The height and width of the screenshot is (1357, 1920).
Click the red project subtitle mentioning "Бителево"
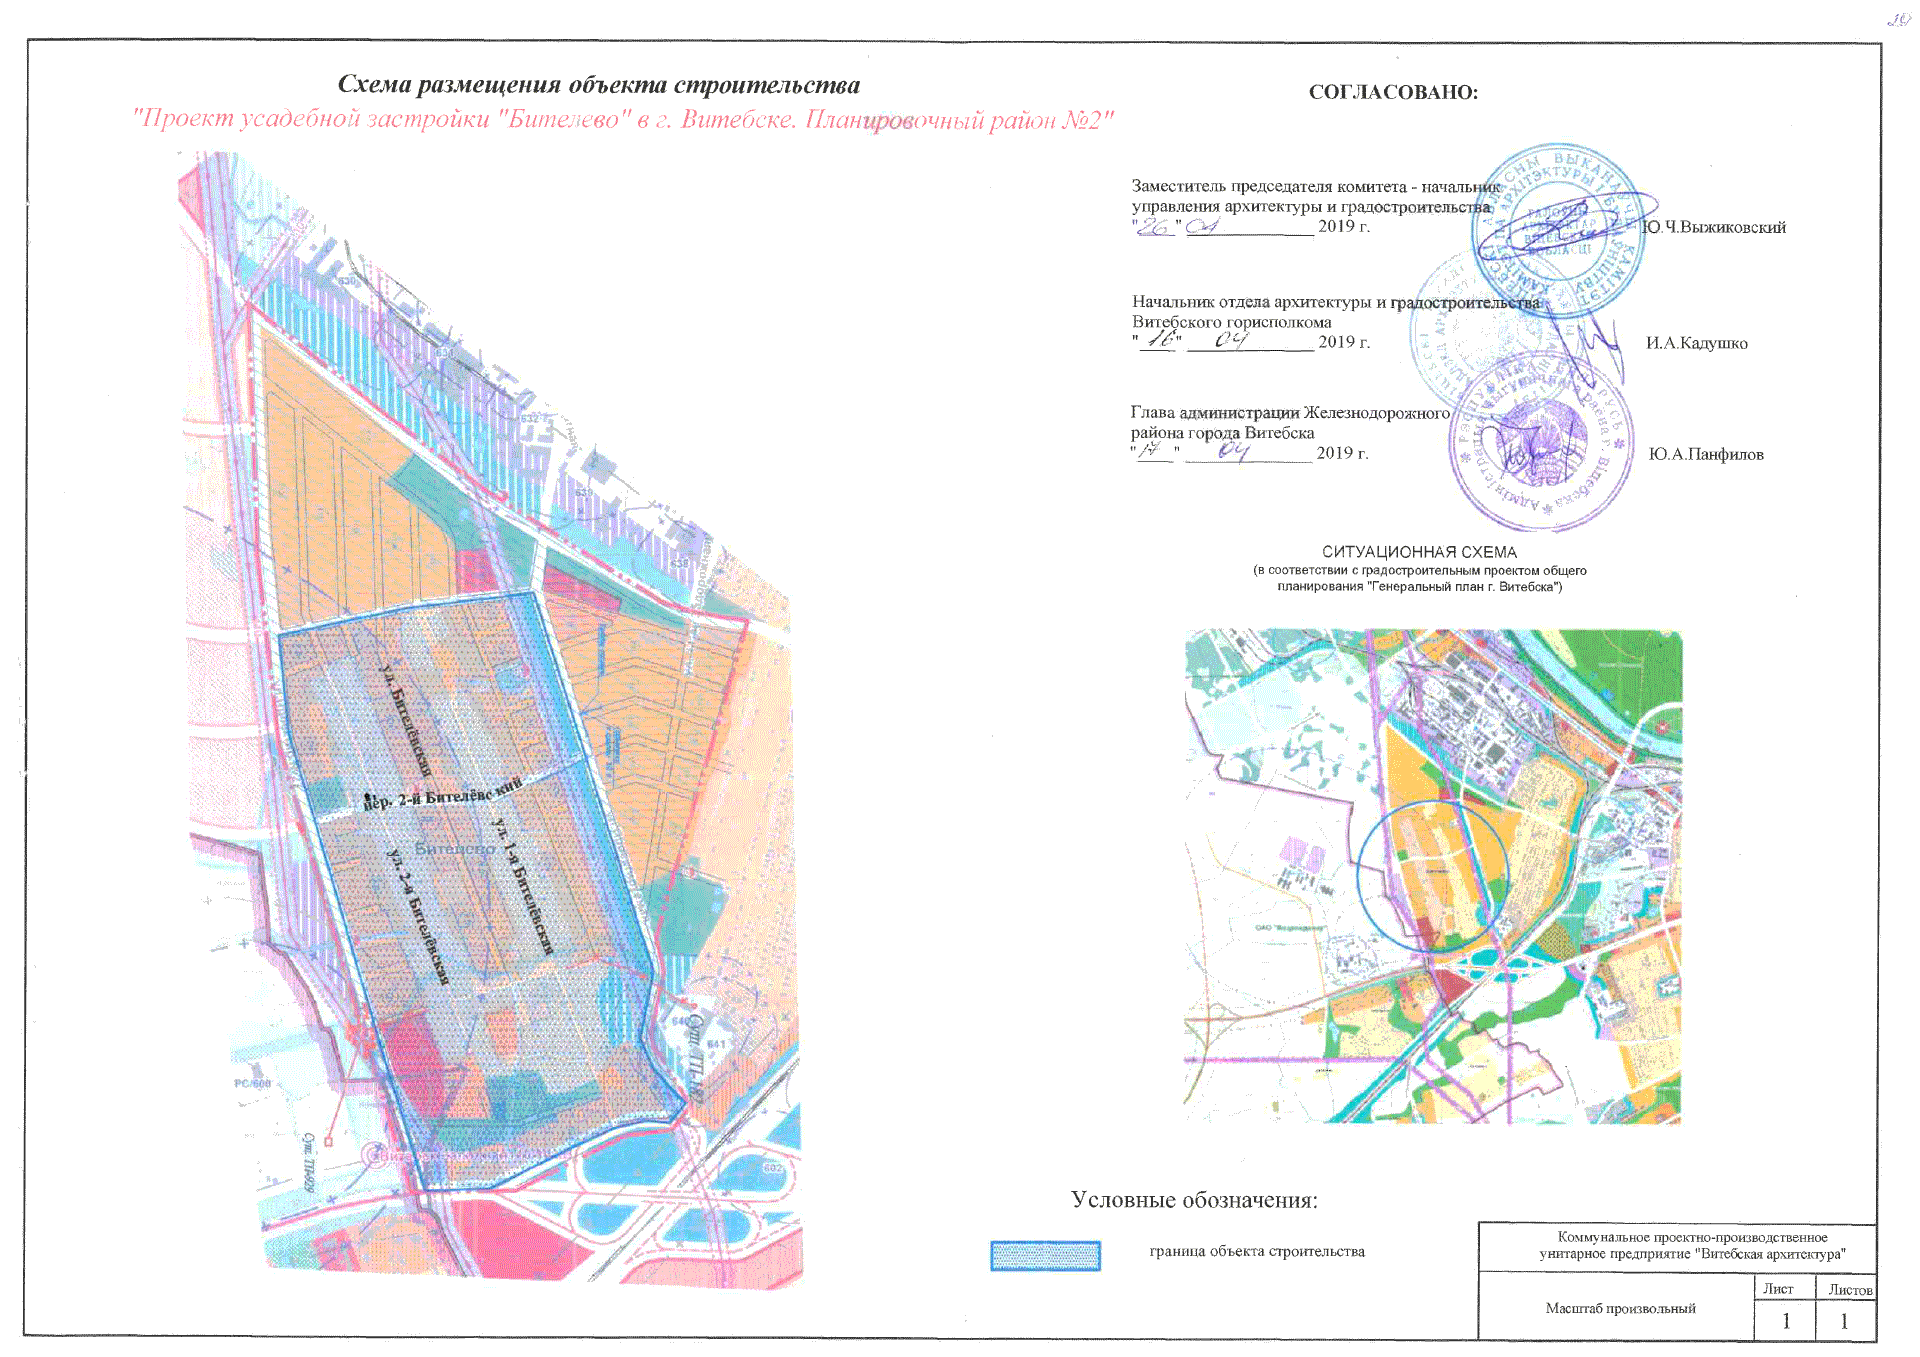pos(623,120)
